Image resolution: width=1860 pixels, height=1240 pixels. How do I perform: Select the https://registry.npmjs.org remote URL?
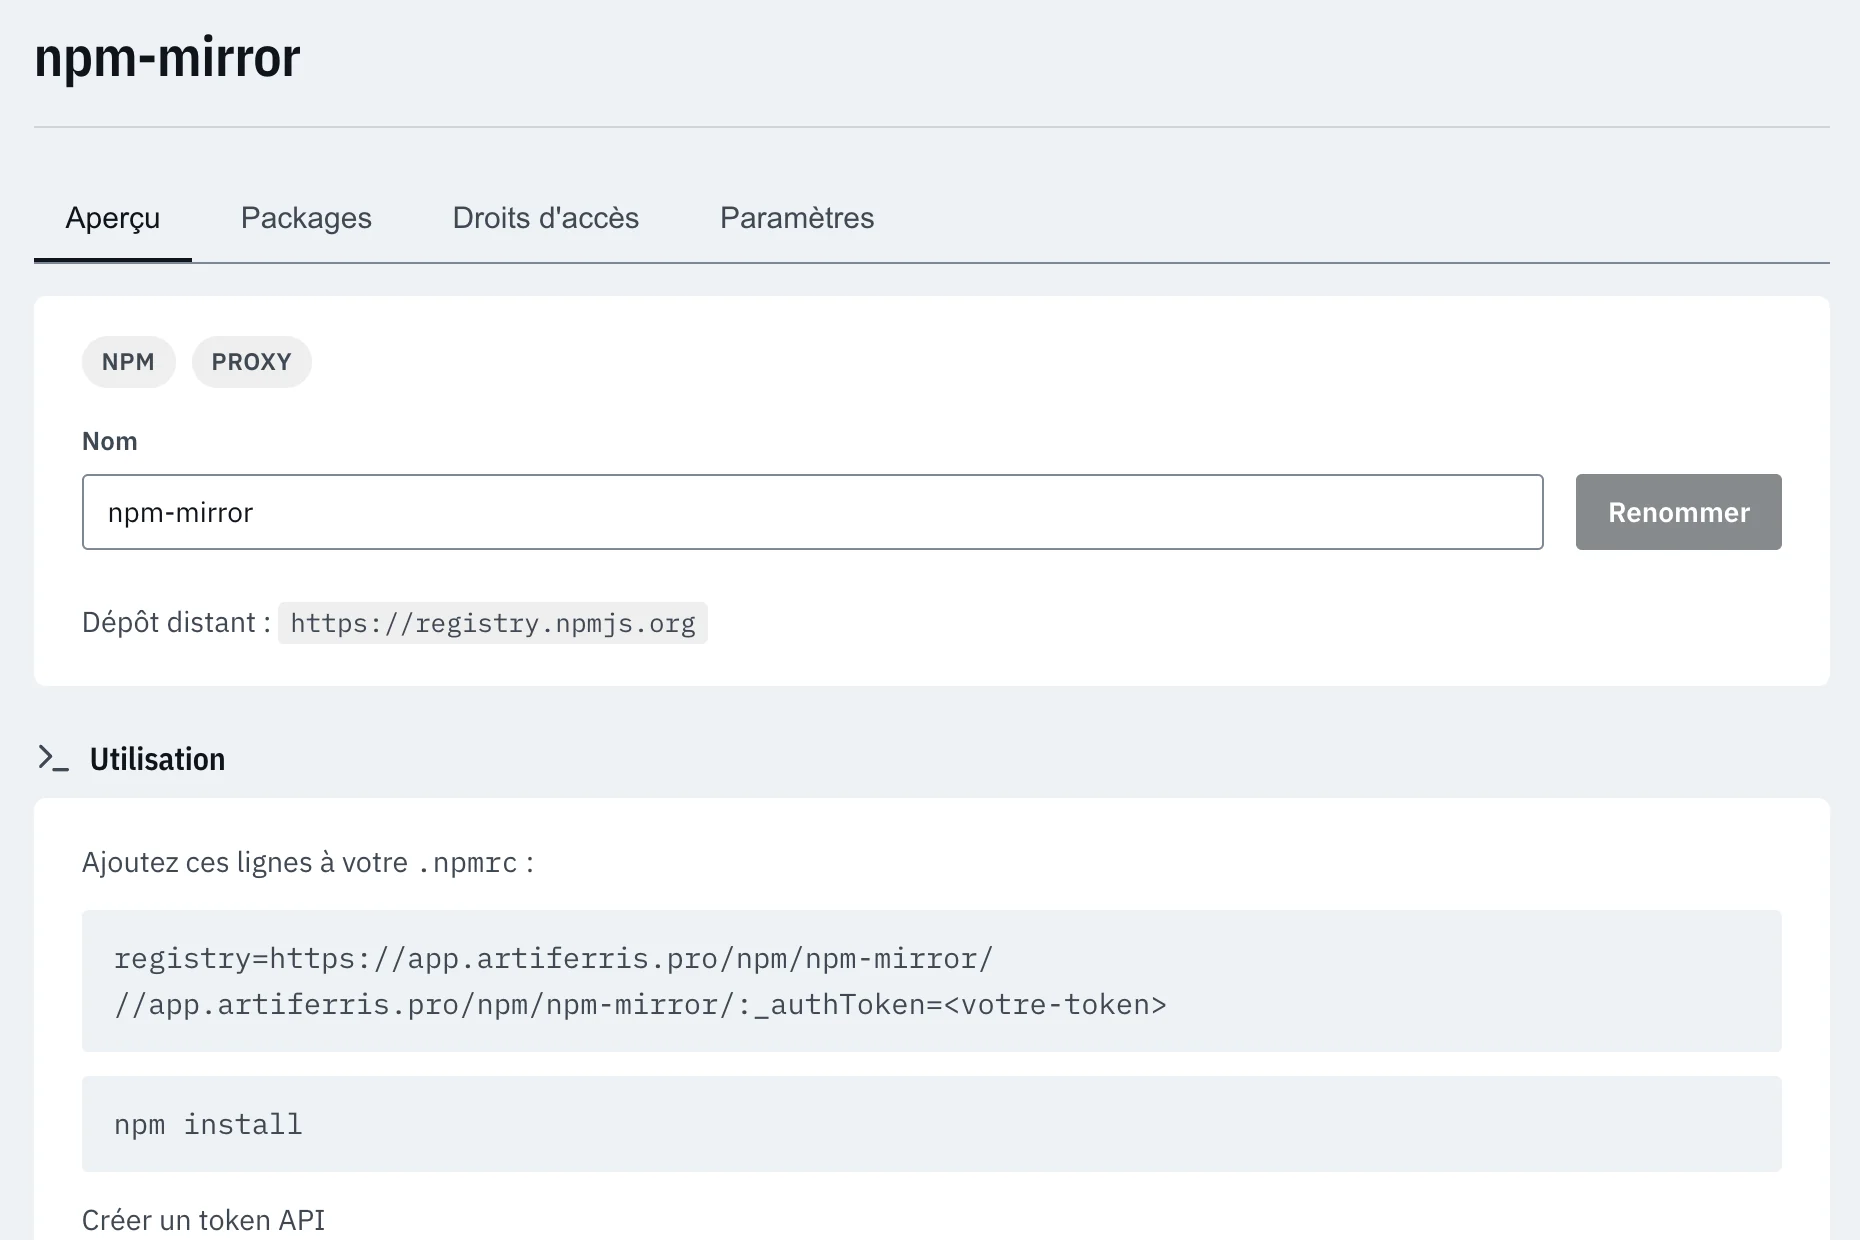click(x=492, y=623)
